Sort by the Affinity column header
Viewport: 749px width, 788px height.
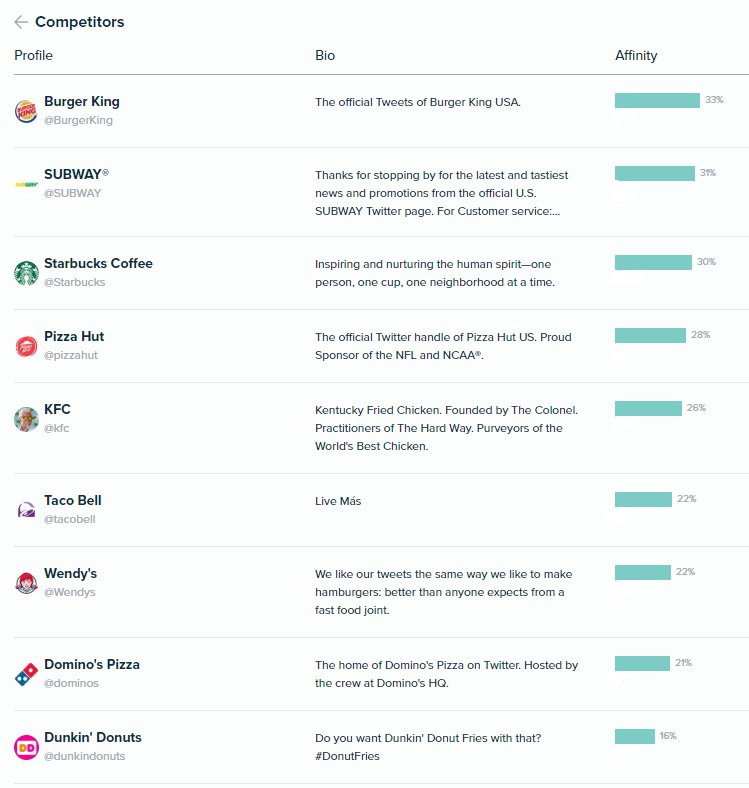636,55
